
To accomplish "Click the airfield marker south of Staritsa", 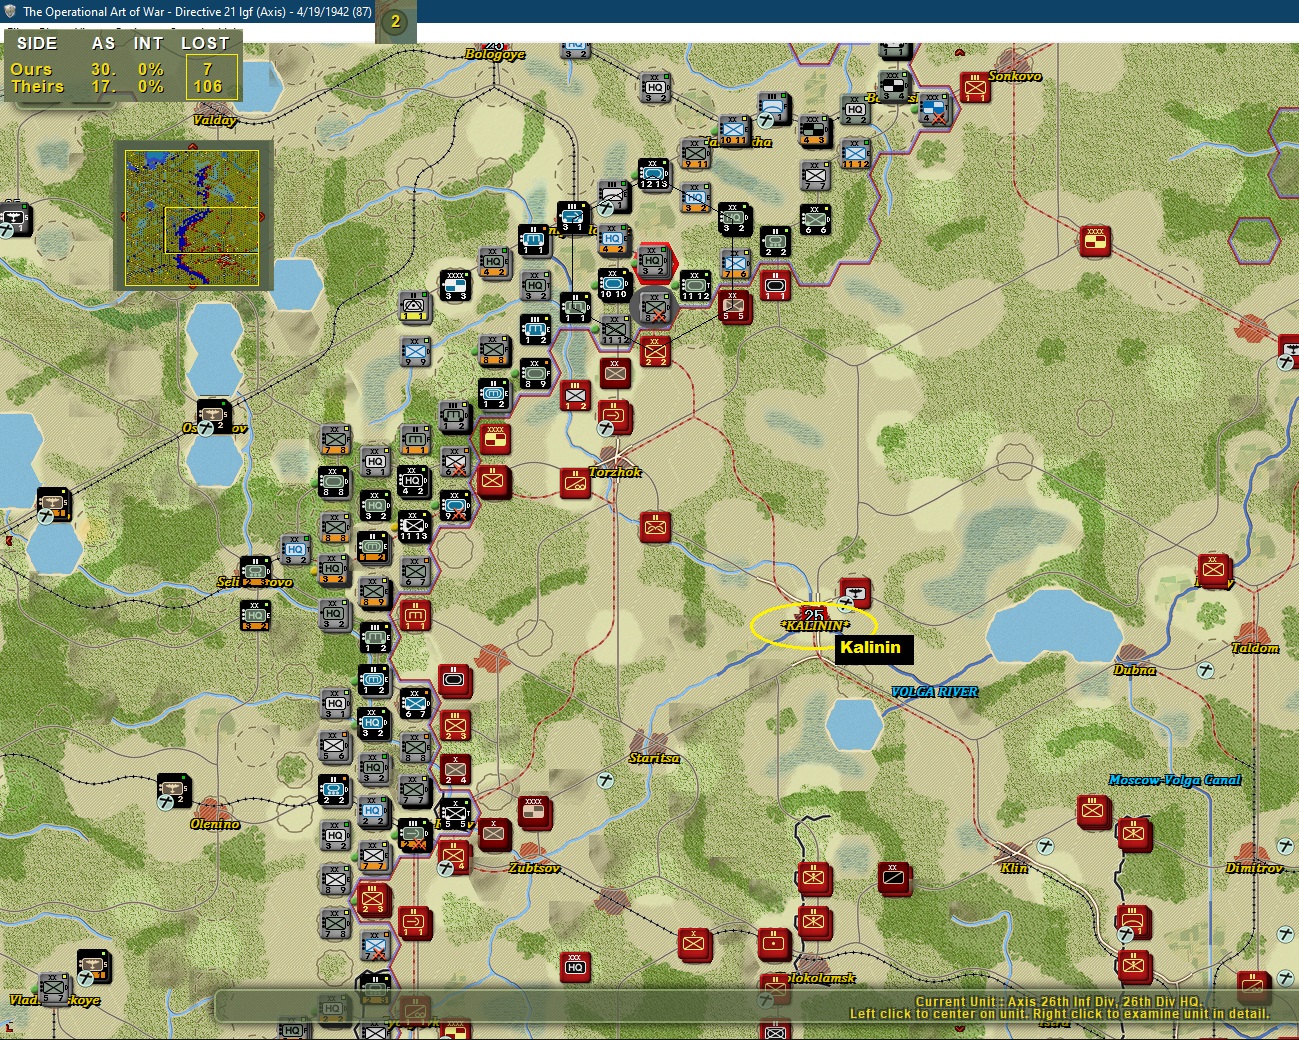I will 604,780.
